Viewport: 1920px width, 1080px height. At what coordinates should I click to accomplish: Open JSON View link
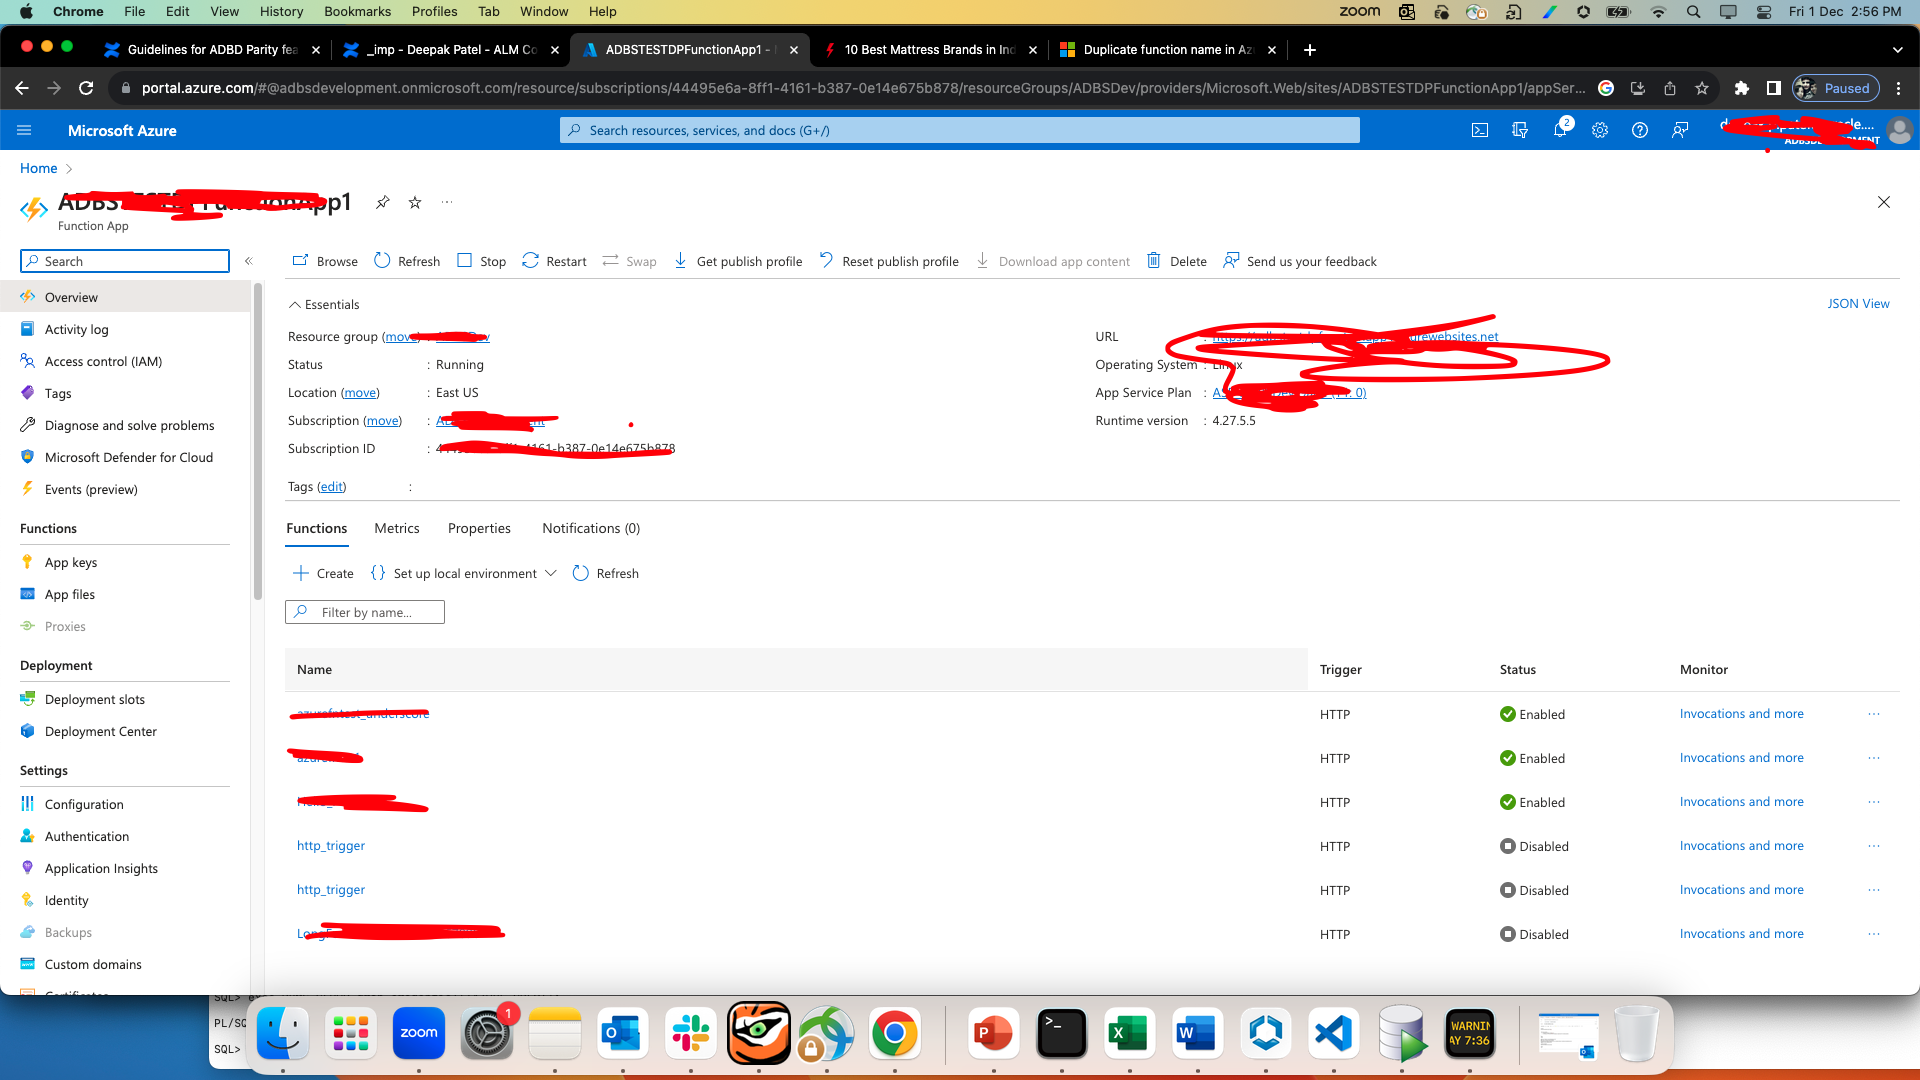click(1857, 303)
